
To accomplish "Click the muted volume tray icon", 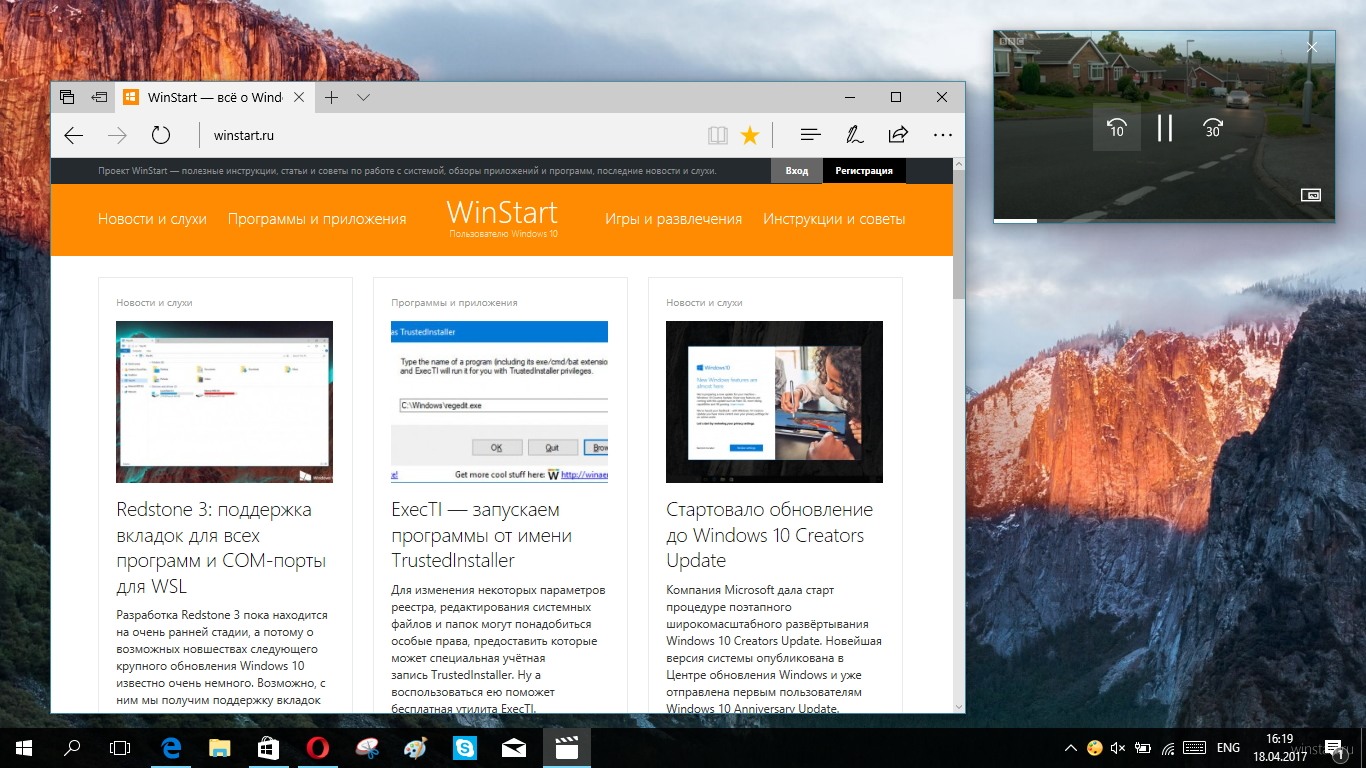I will [x=1118, y=748].
